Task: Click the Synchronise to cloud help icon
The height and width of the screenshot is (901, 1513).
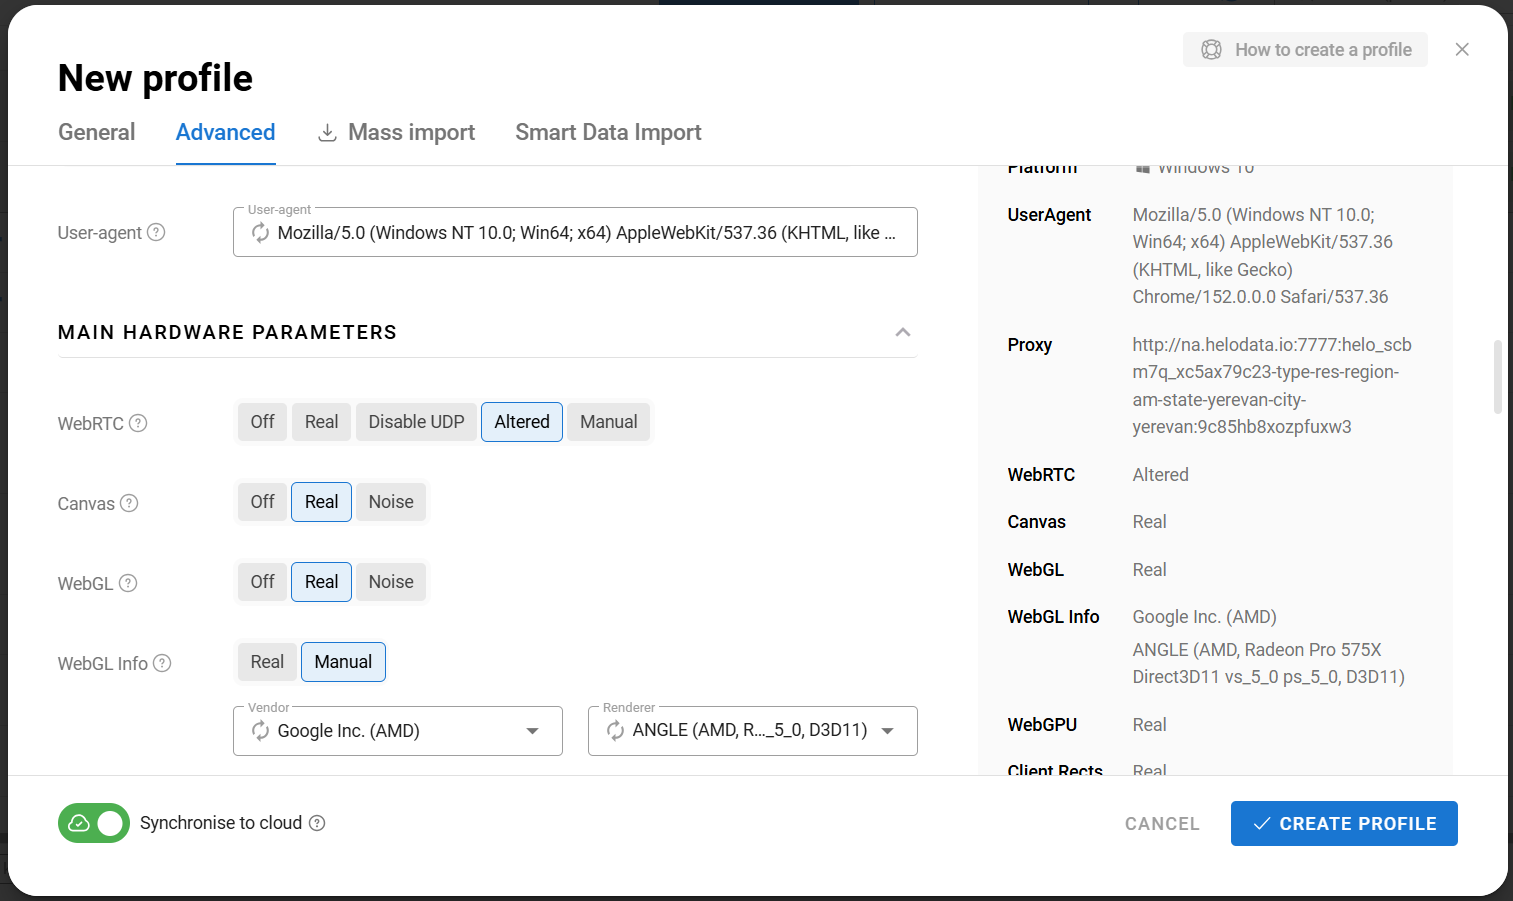Action: [317, 823]
